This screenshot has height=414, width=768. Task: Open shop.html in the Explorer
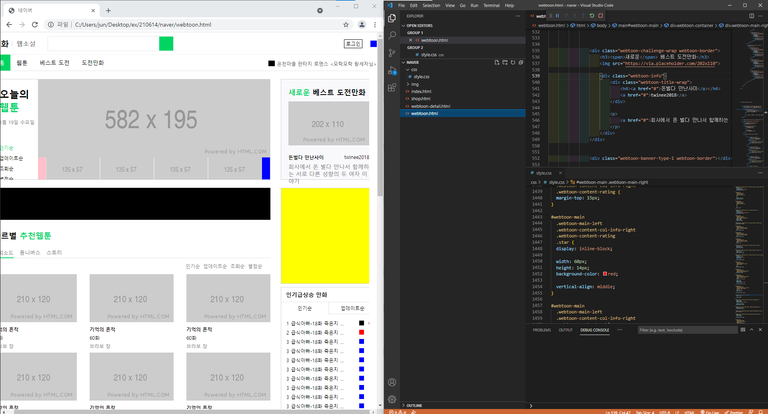click(x=421, y=98)
